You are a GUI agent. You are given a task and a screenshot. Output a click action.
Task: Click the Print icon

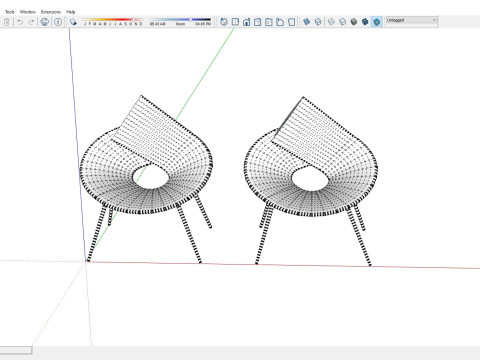click(45, 22)
